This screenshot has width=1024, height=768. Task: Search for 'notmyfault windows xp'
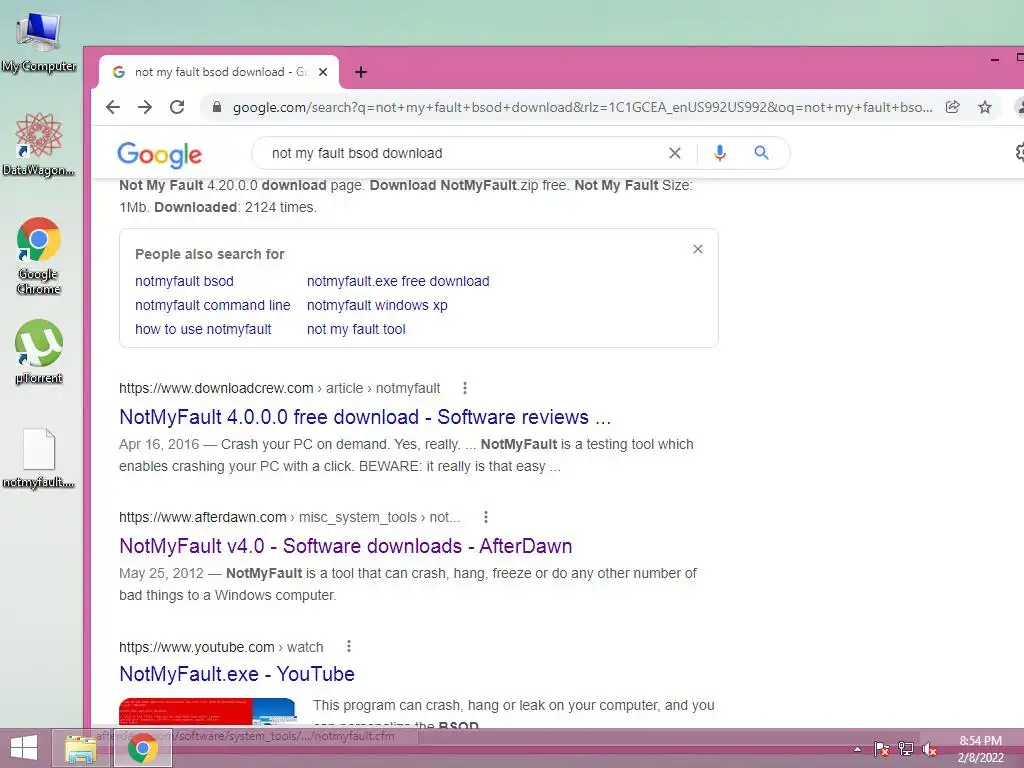377,306
